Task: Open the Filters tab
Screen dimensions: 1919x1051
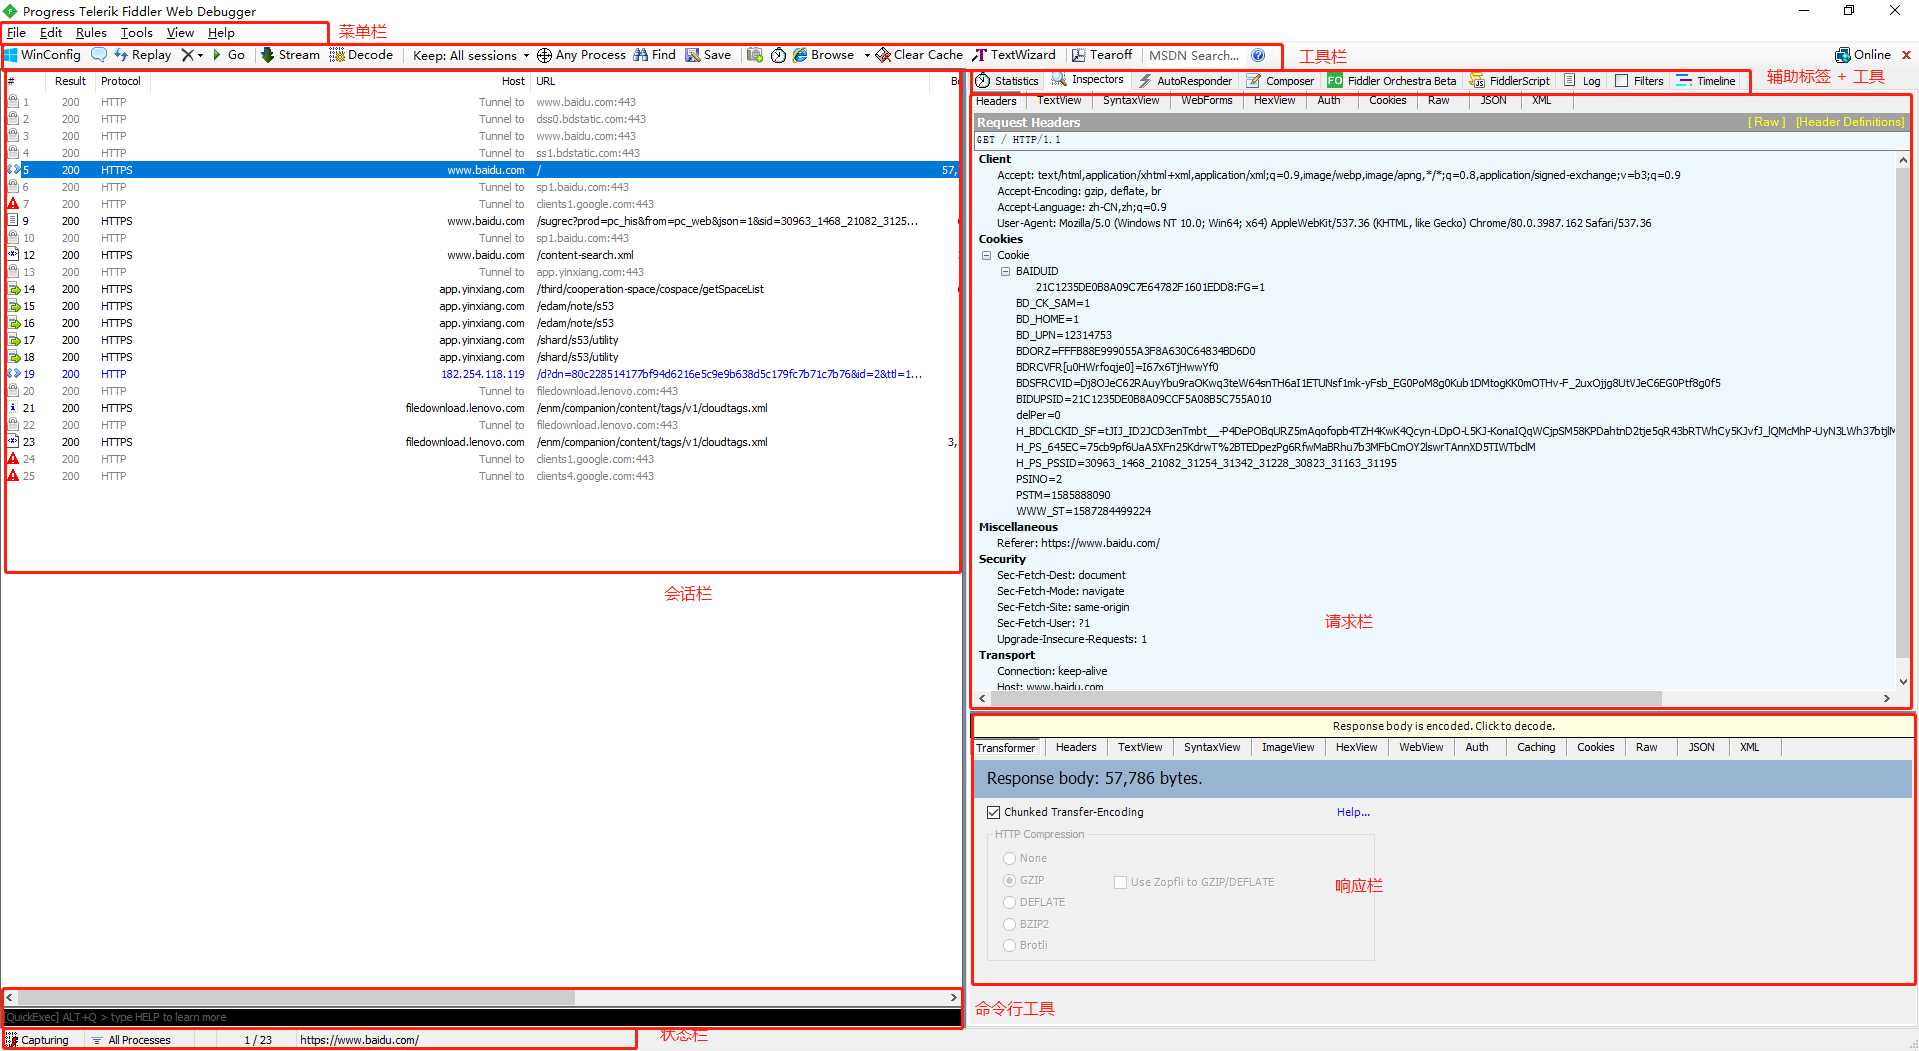Action: click(x=1640, y=81)
